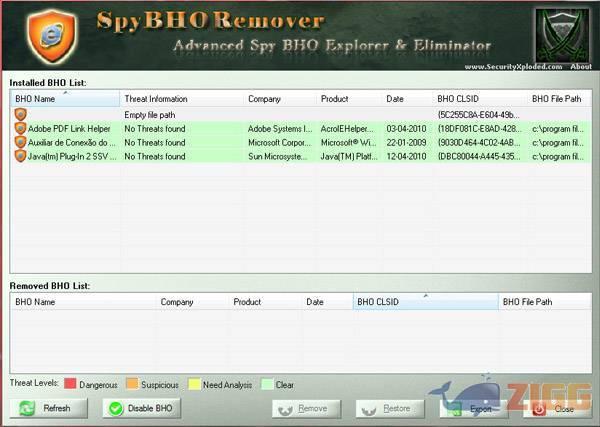Image resolution: width=600 pixels, height=427 pixels.
Task: Click the icon of the empty file path entry
Action: 20,115
